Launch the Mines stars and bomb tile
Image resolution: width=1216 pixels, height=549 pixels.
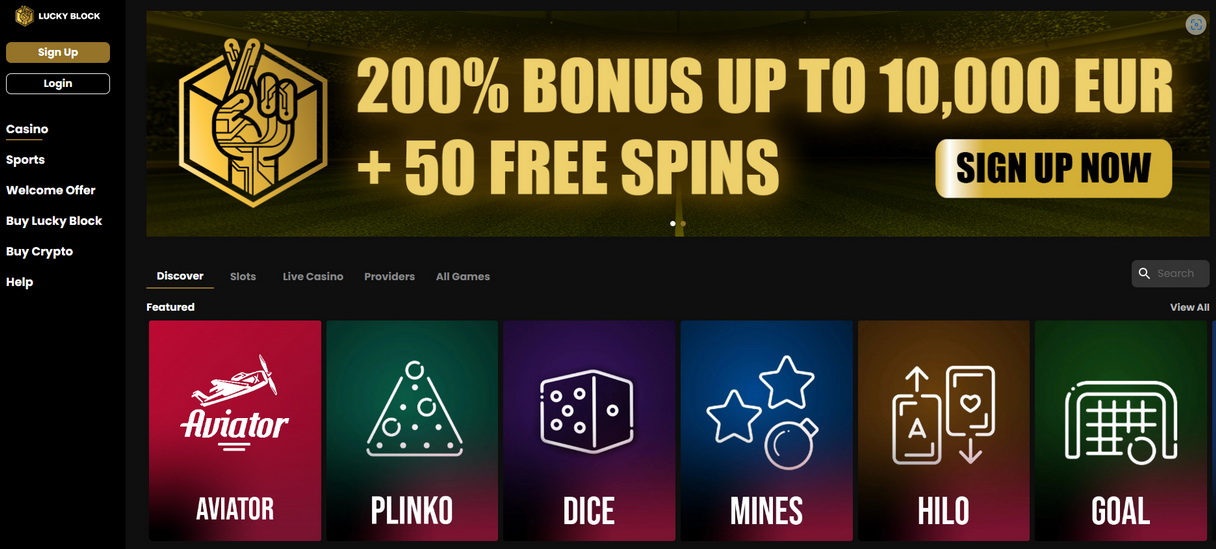(767, 431)
